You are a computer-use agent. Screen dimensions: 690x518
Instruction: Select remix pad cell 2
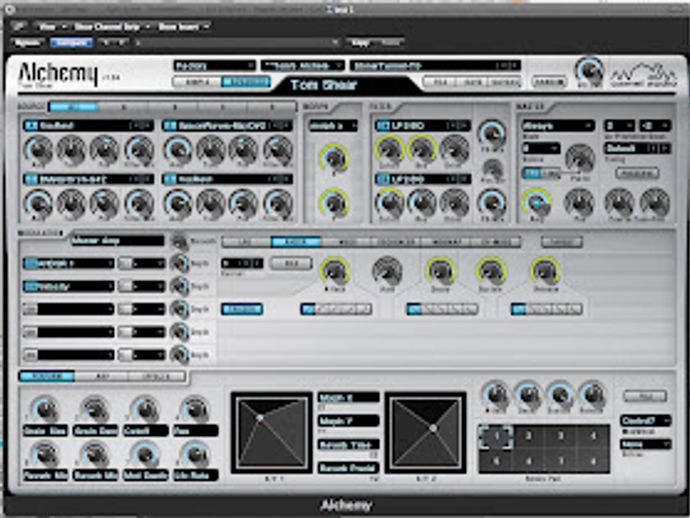click(x=528, y=437)
